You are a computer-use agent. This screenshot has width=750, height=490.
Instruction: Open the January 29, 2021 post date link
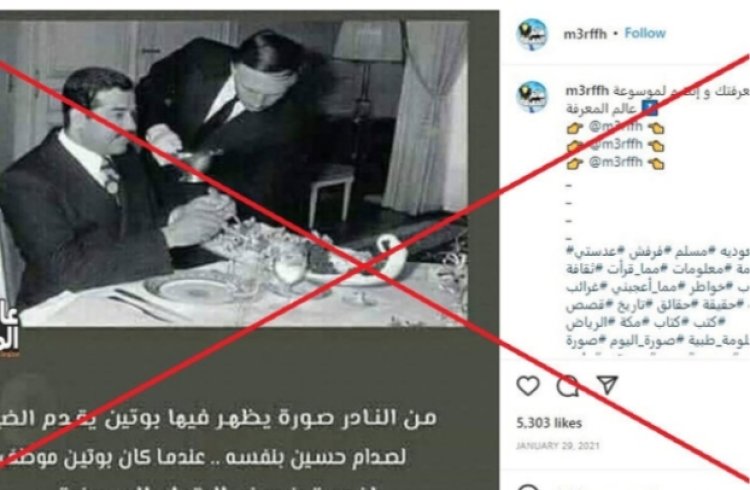557,445
